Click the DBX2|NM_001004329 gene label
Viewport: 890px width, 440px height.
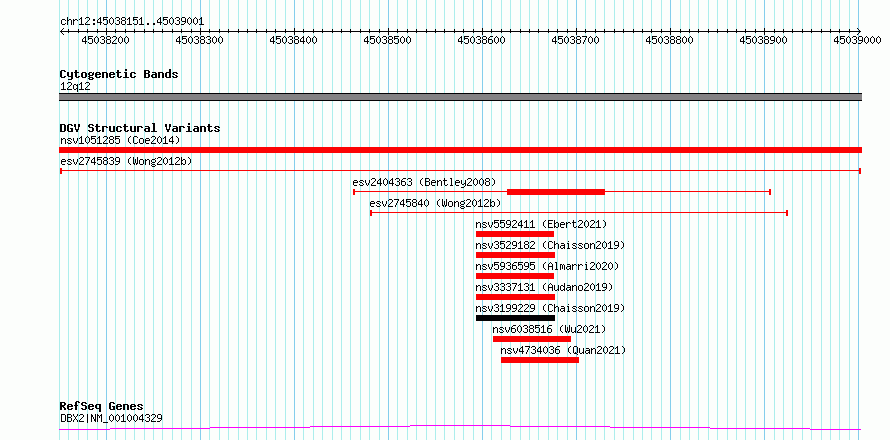[111, 419]
